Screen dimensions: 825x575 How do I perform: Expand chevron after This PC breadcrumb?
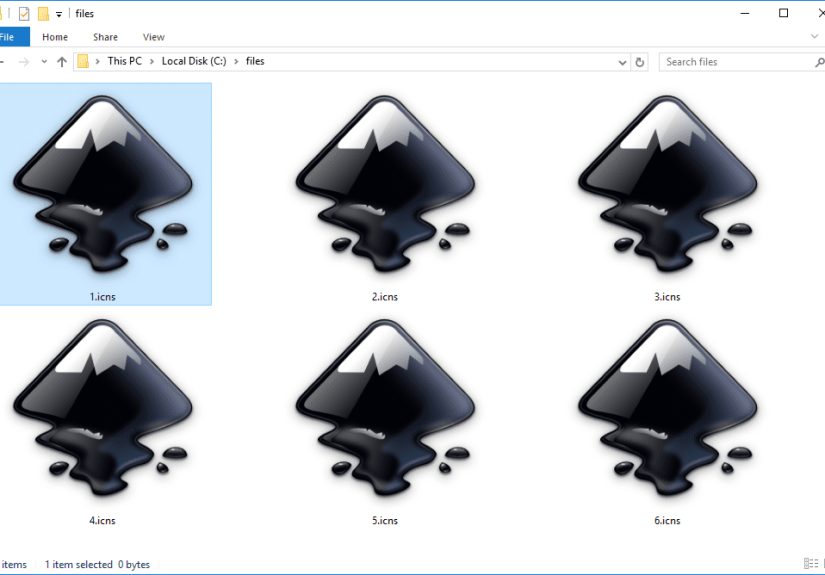click(152, 62)
